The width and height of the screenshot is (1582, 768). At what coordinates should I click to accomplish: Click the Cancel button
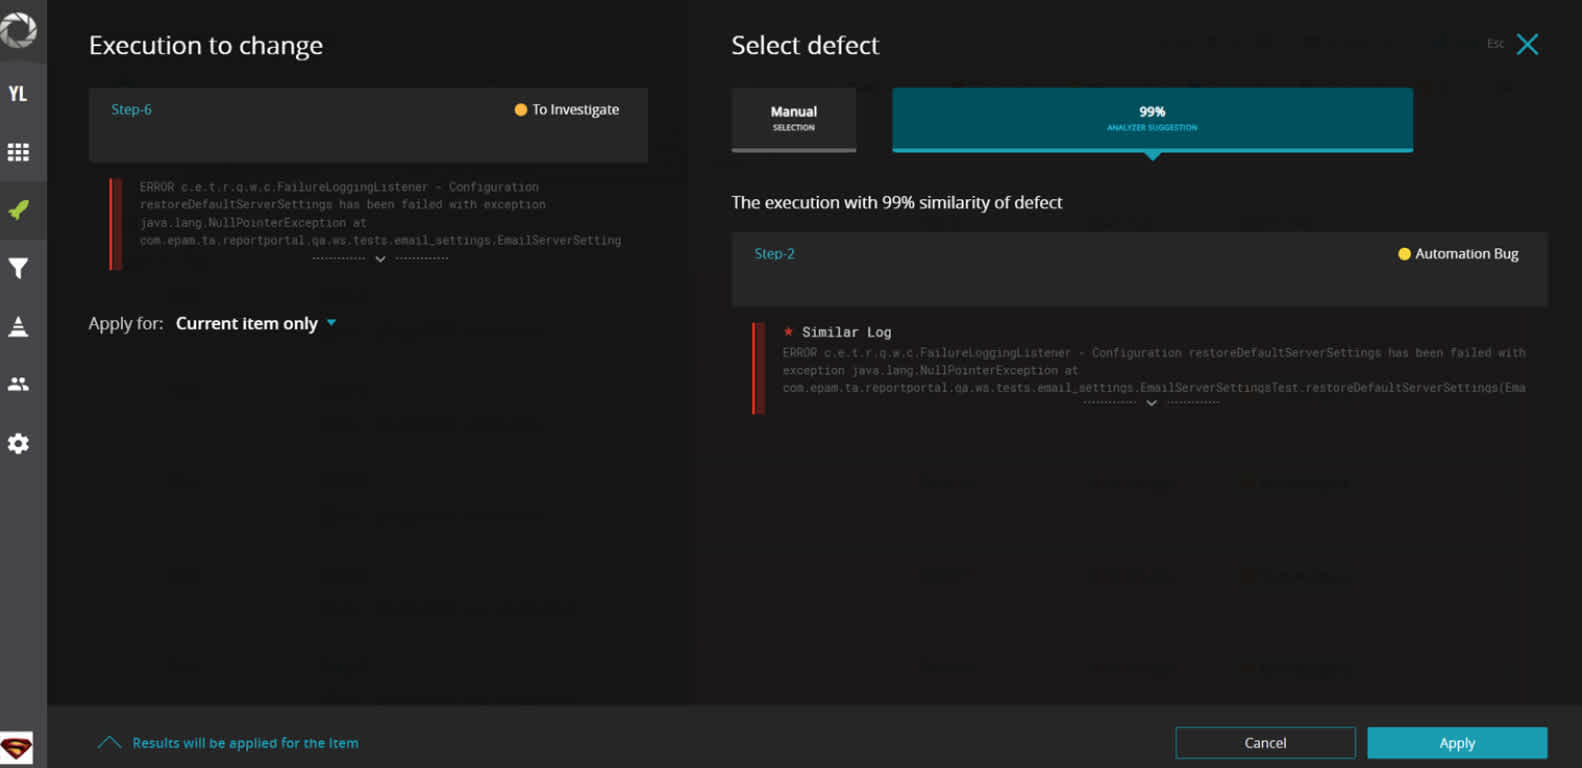click(x=1265, y=743)
